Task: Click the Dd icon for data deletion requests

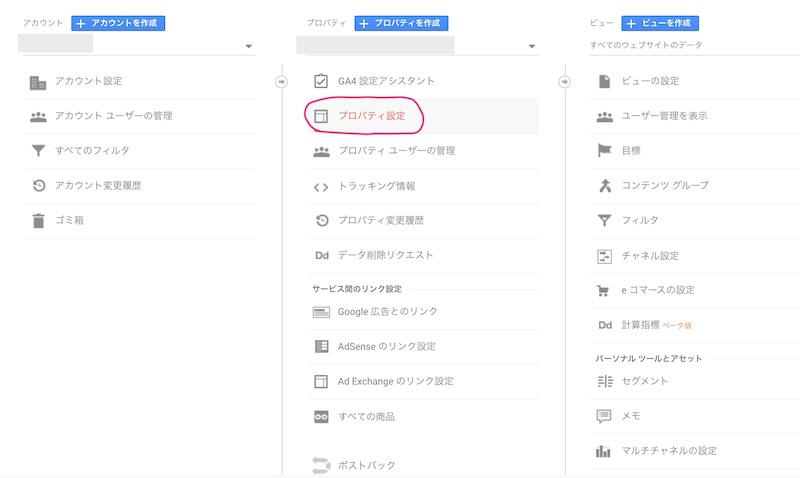Action: coord(322,256)
